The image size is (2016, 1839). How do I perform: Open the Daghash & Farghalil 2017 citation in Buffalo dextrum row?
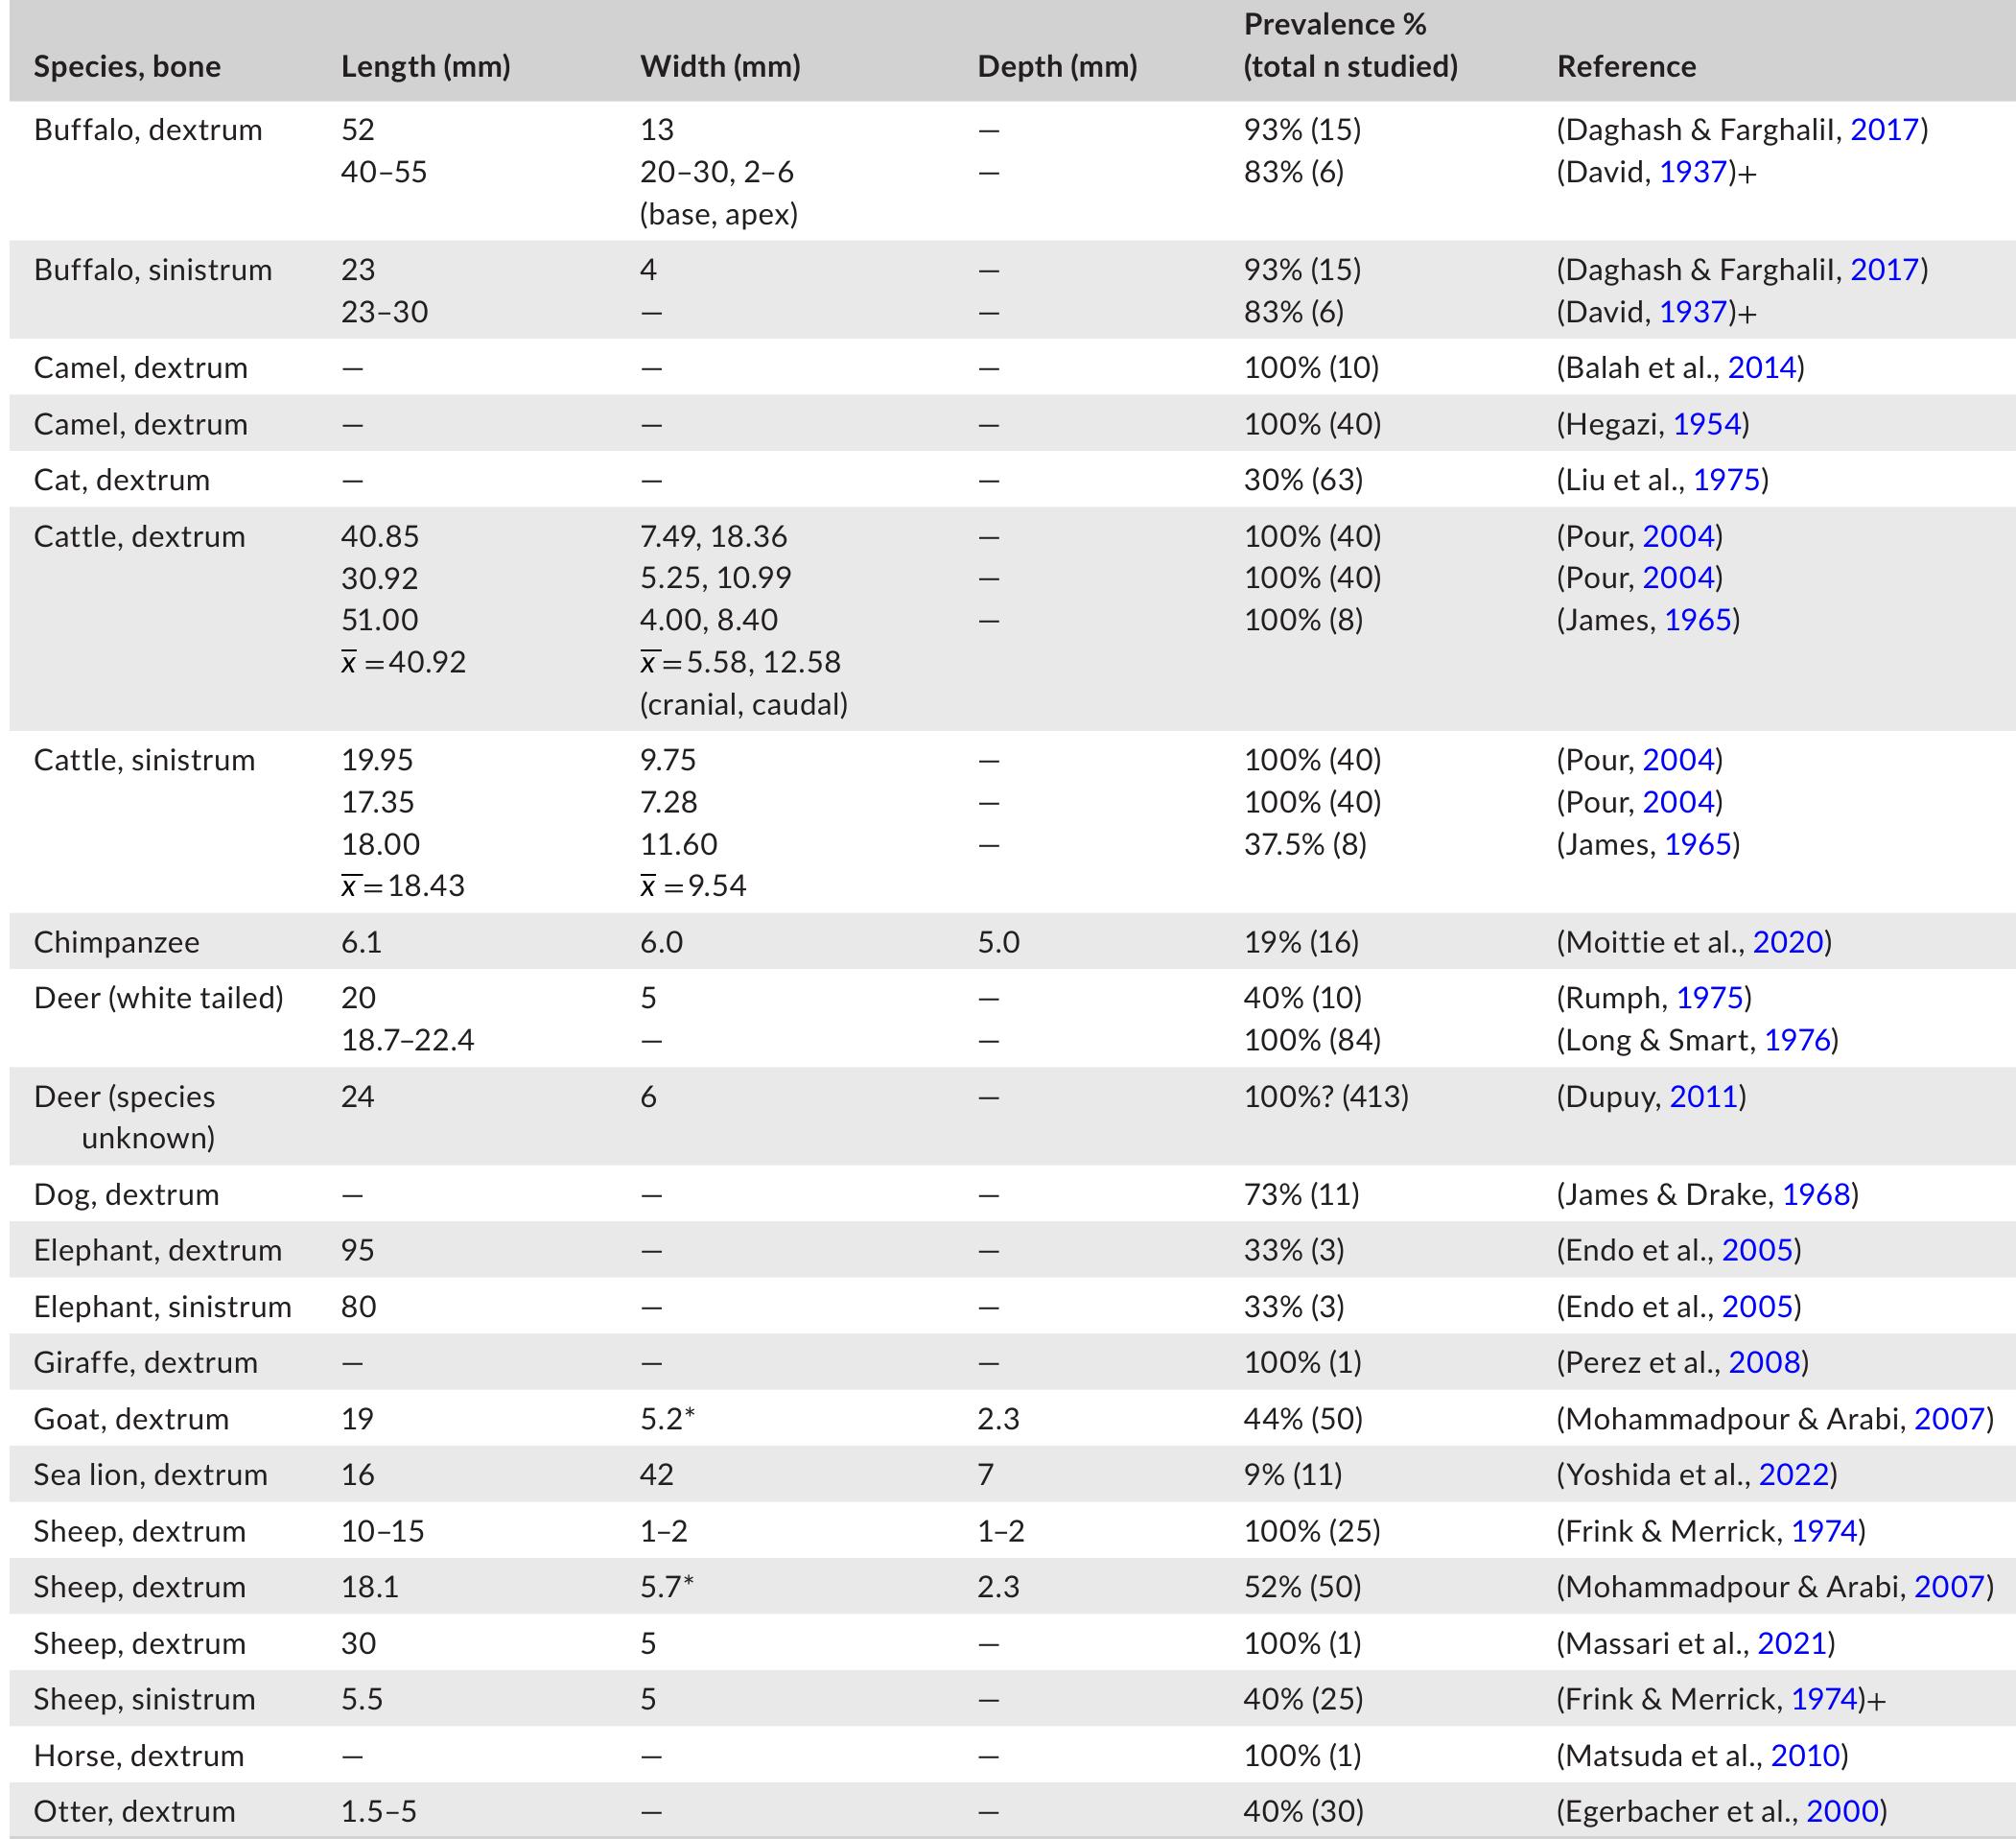coord(1884,130)
